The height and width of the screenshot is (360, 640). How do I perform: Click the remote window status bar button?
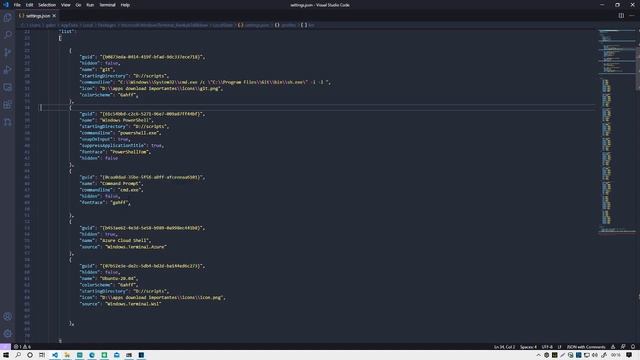(5, 347)
